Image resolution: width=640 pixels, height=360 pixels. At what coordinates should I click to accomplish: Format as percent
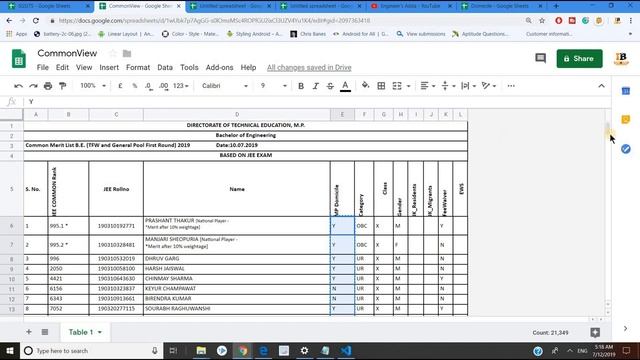coord(134,86)
